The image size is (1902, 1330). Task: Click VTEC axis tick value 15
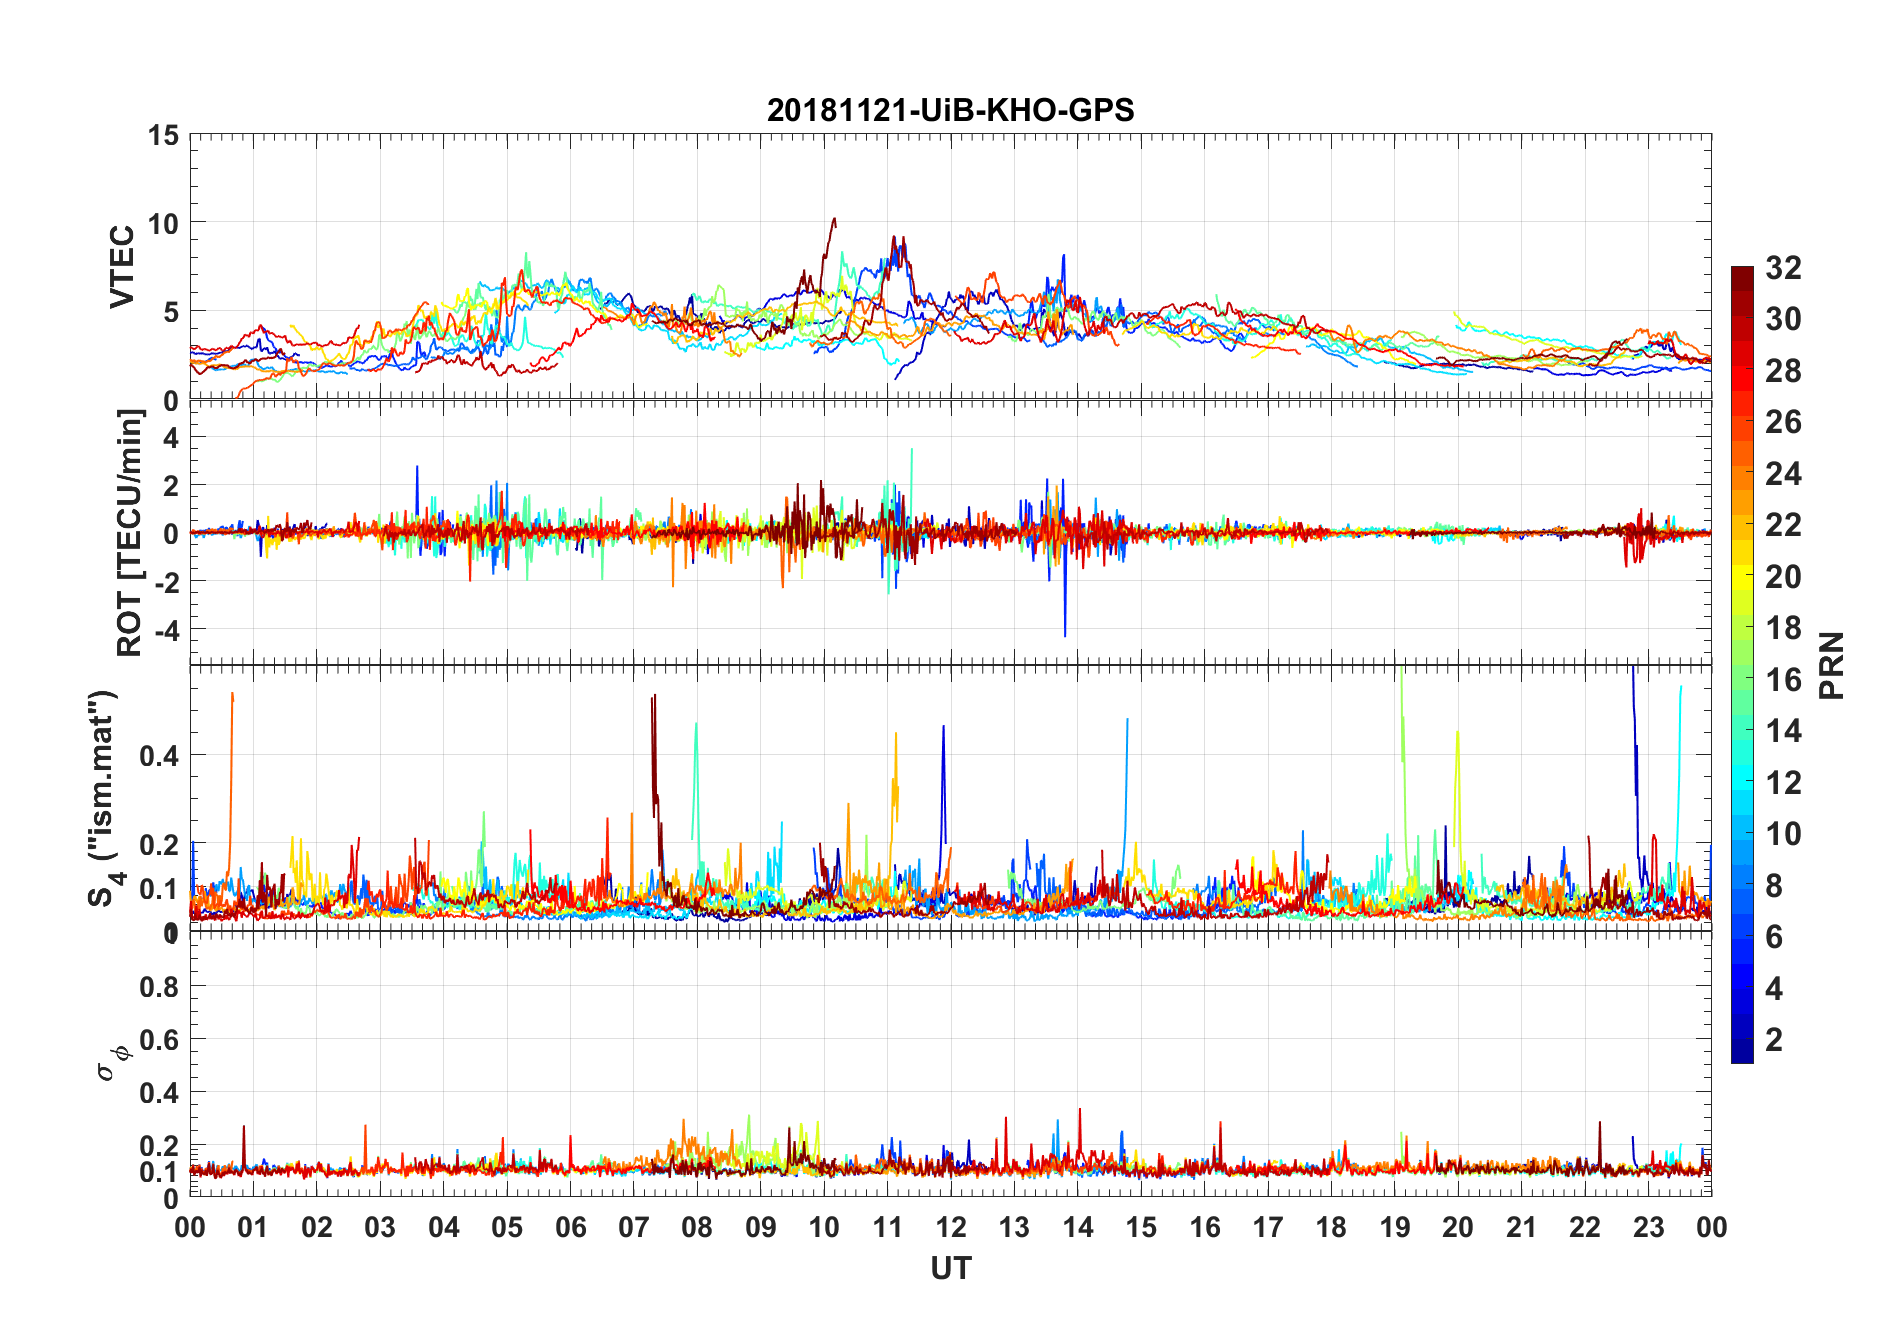tap(163, 135)
